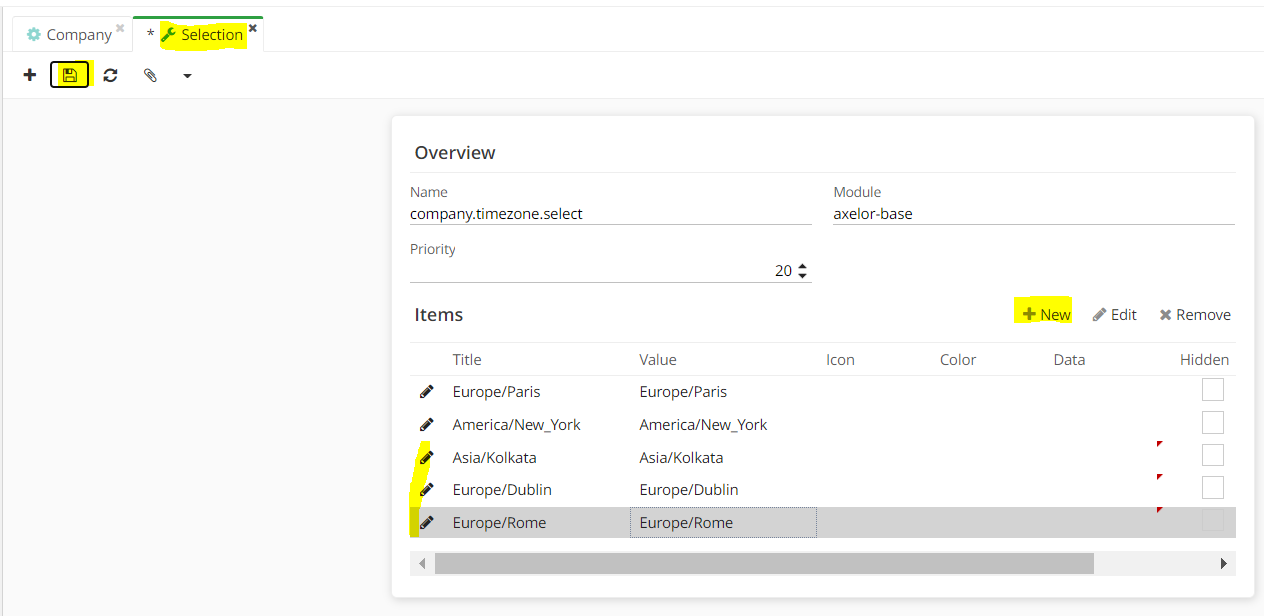This screenshot has height=616, width=1264.
Task: Click the New button in Items
Action: tap(1044, 313)
